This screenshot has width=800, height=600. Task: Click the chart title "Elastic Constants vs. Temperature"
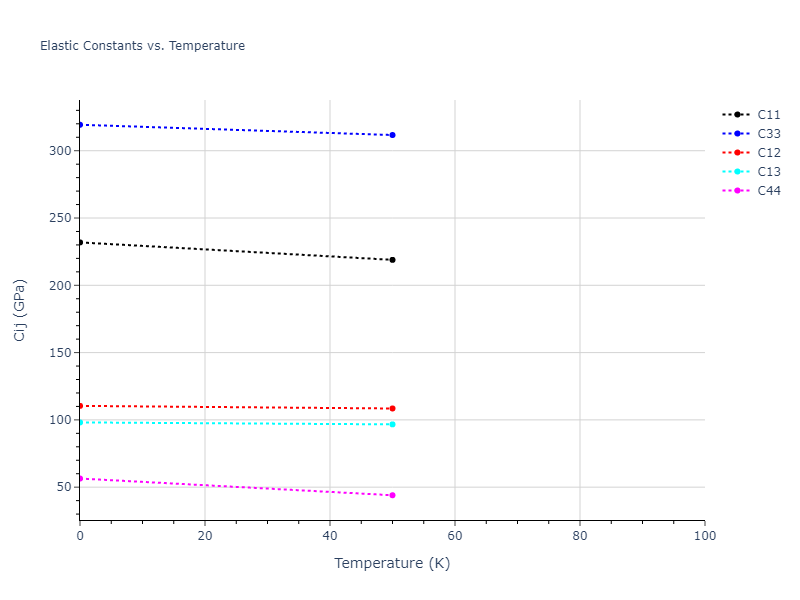[x=142, y=46]
